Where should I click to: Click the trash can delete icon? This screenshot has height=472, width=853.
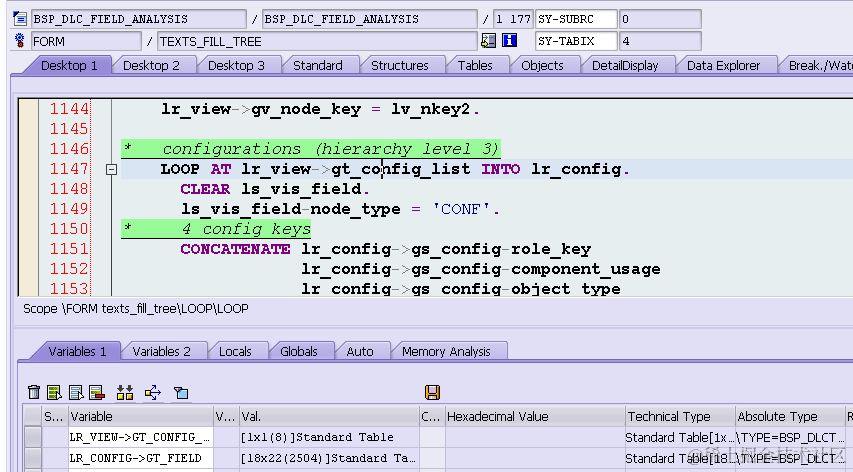click(x=34, y=392)
